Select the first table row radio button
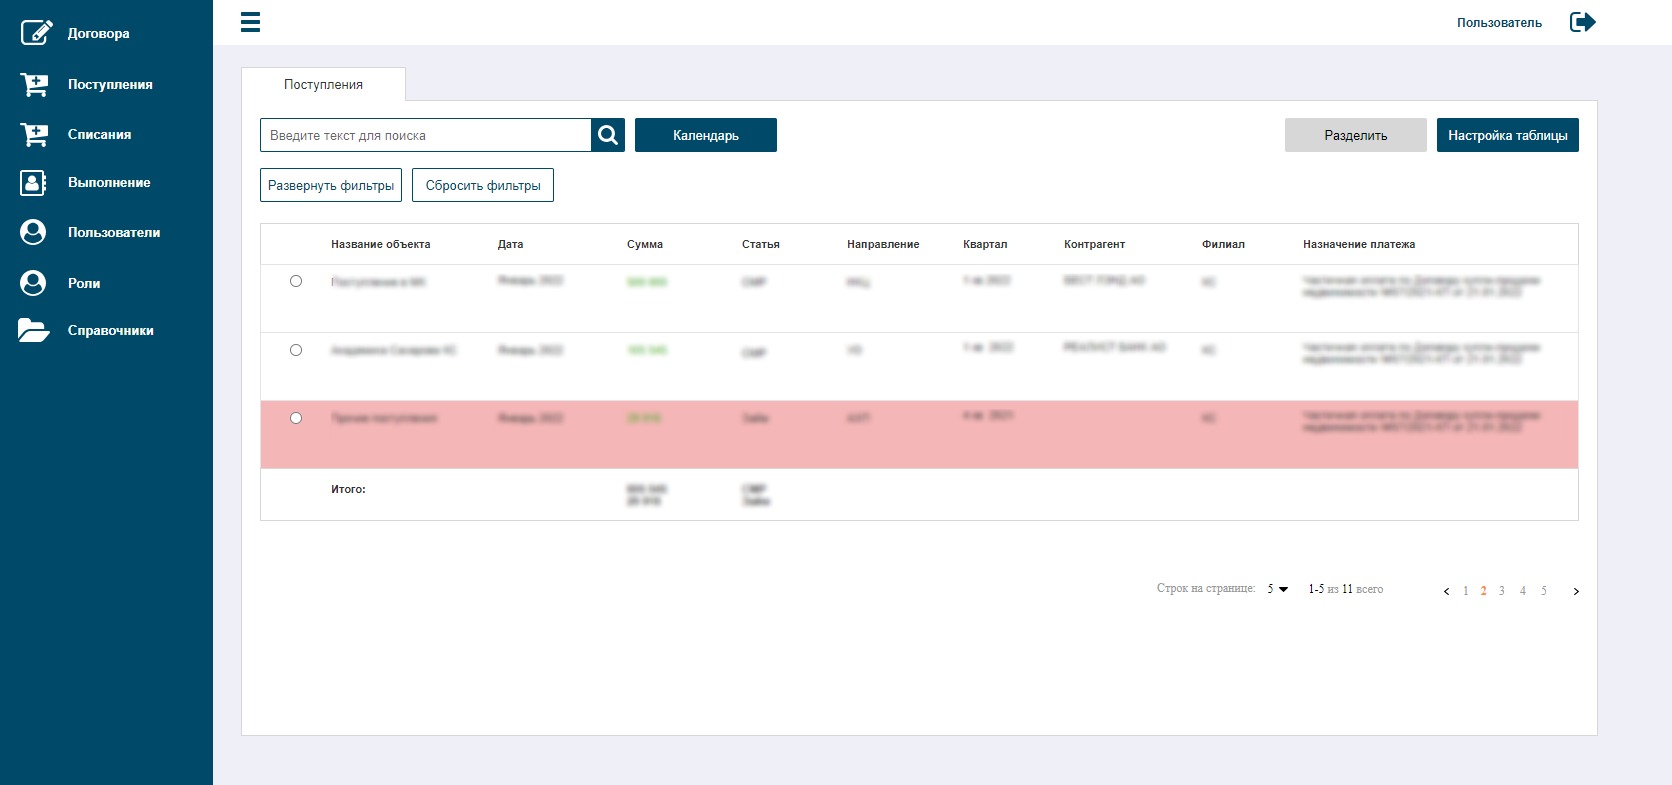Viewport: 1672px width, 785px height. (x=296, y=281)
